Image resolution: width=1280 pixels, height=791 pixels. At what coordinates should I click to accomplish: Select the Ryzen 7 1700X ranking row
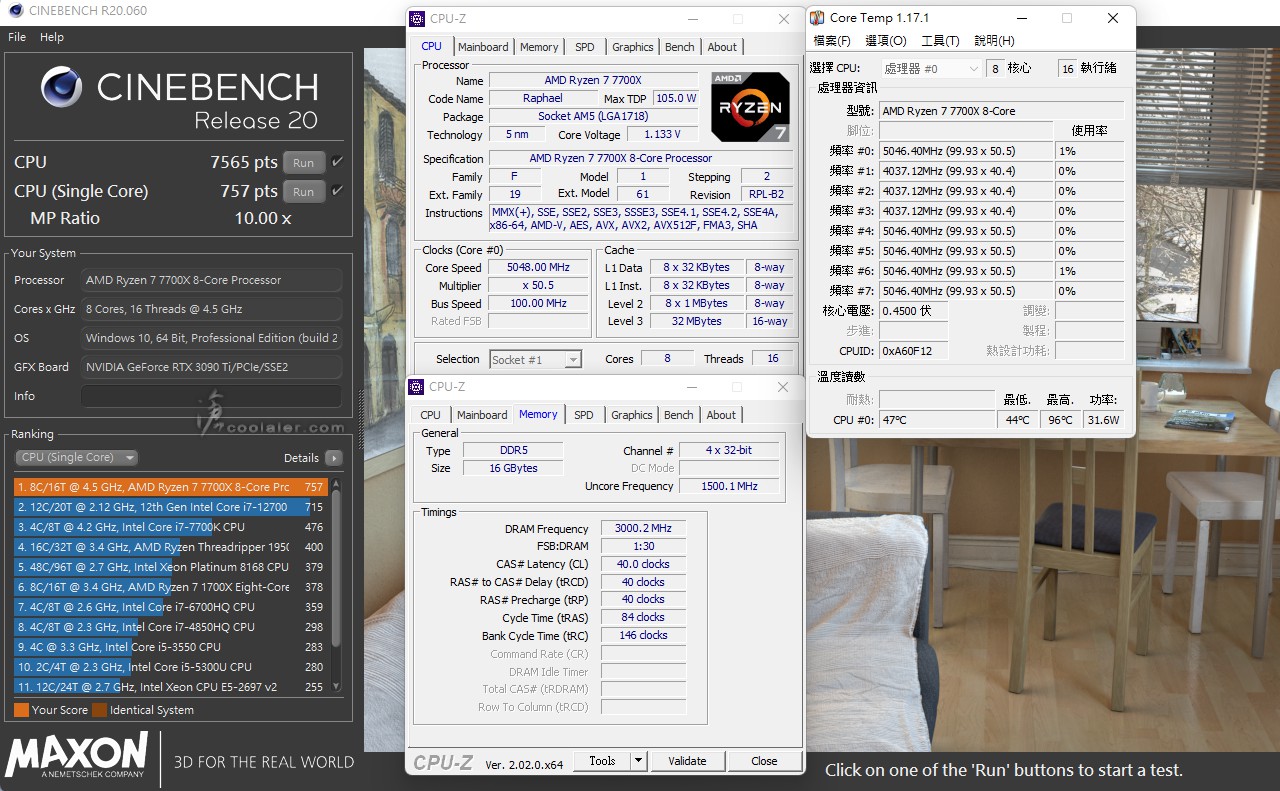pyautogui.click(x=171, y=587)
